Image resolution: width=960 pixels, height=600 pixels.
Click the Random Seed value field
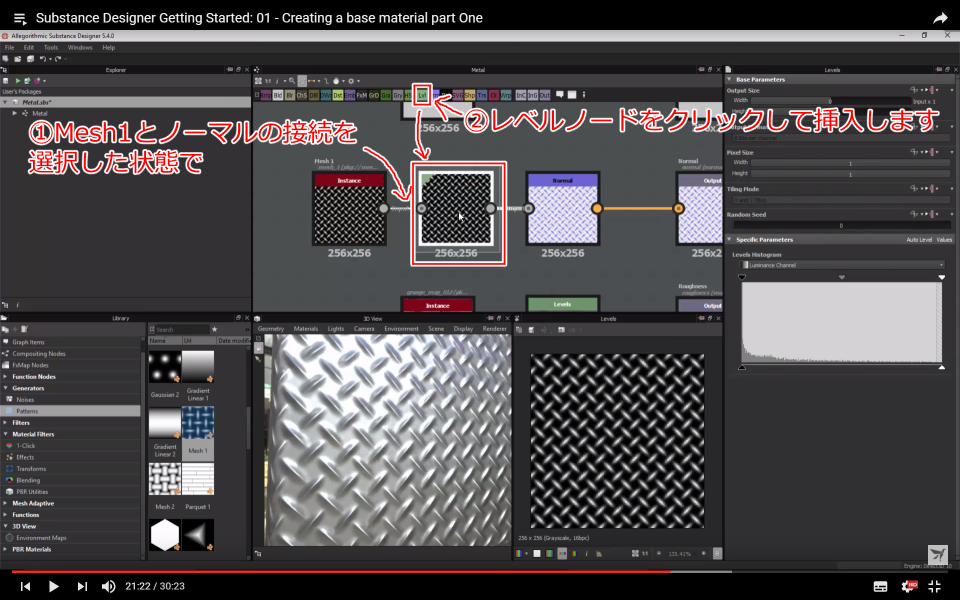[x=841, y=225]
